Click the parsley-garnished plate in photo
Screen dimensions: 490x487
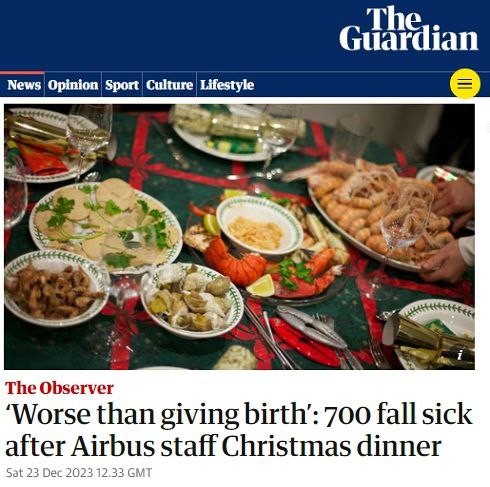click(105, 223)
